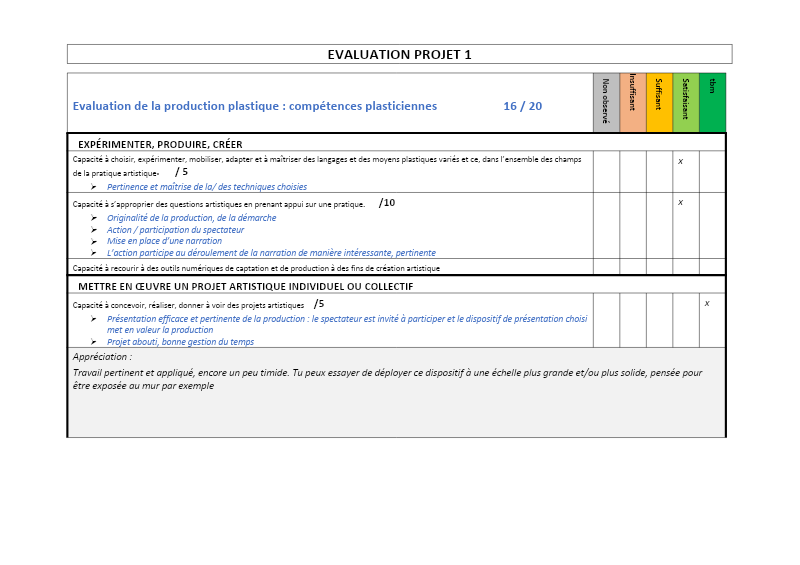Image resolution: width=800 pixels, height=565 pixels.
Task: Select the orange "Insuffisant" column header
Action: (633, 102)
